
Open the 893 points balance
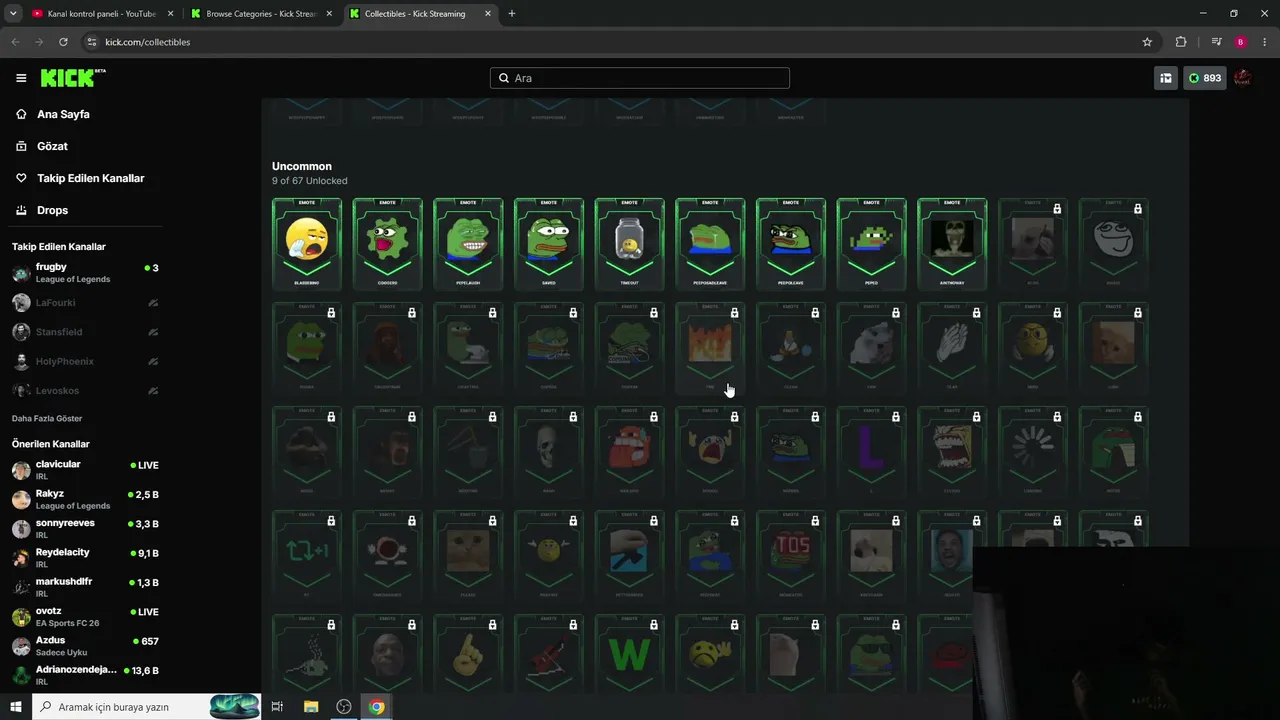tap(1205, 78)
